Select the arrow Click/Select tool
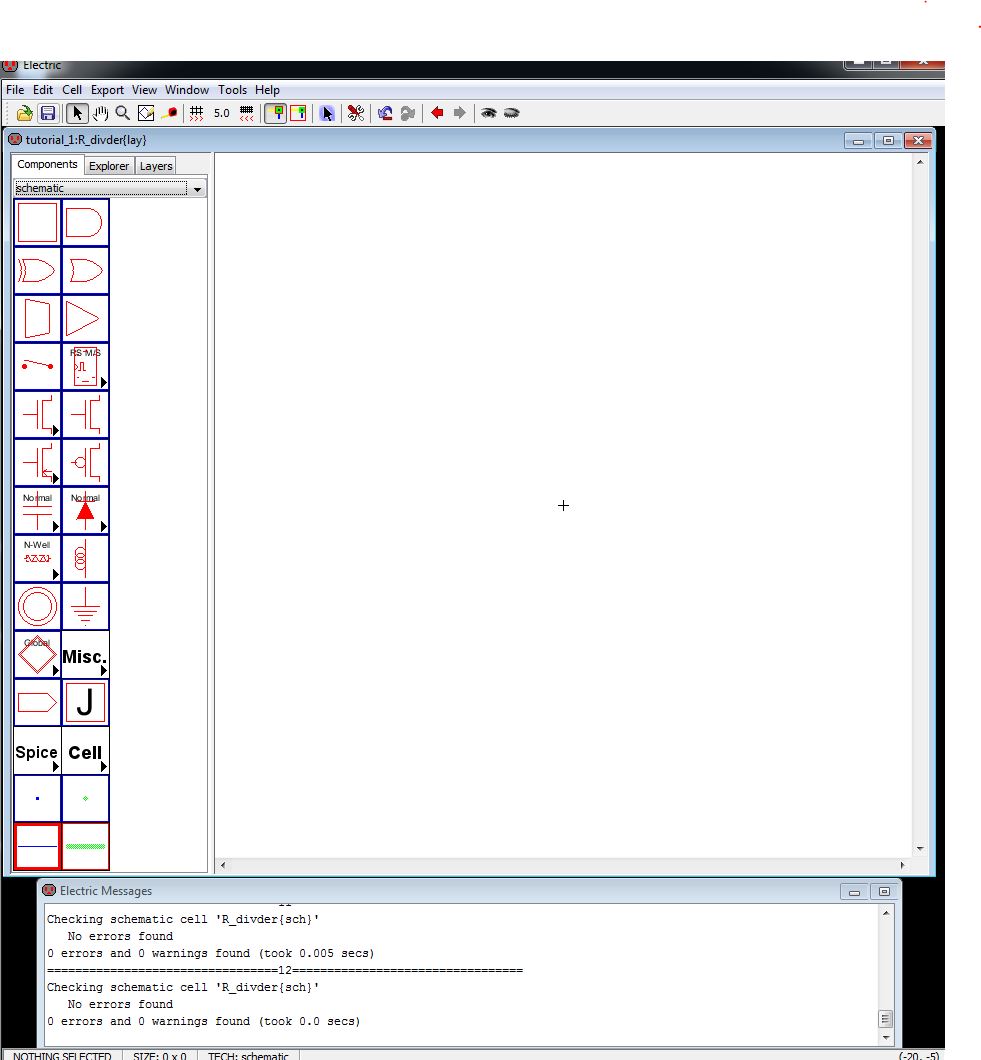Image resolution: width=981 pixels, height=1060 pixels. pos(77,113)
